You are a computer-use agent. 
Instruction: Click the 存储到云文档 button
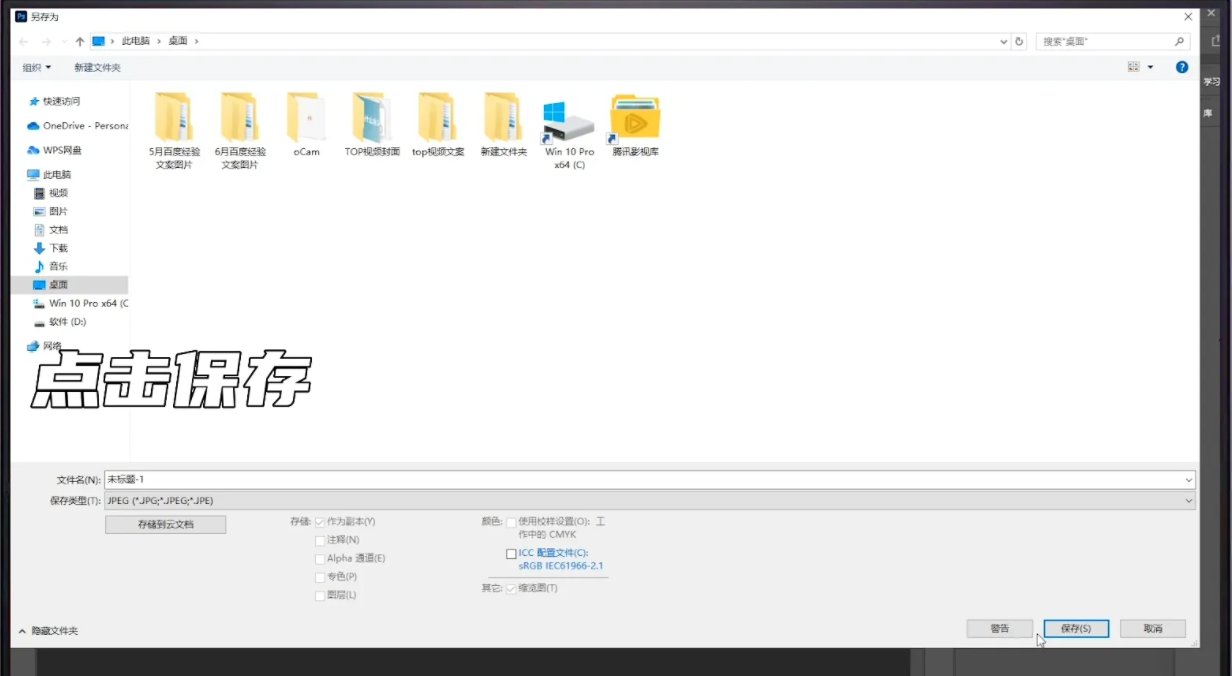point(165,524)
